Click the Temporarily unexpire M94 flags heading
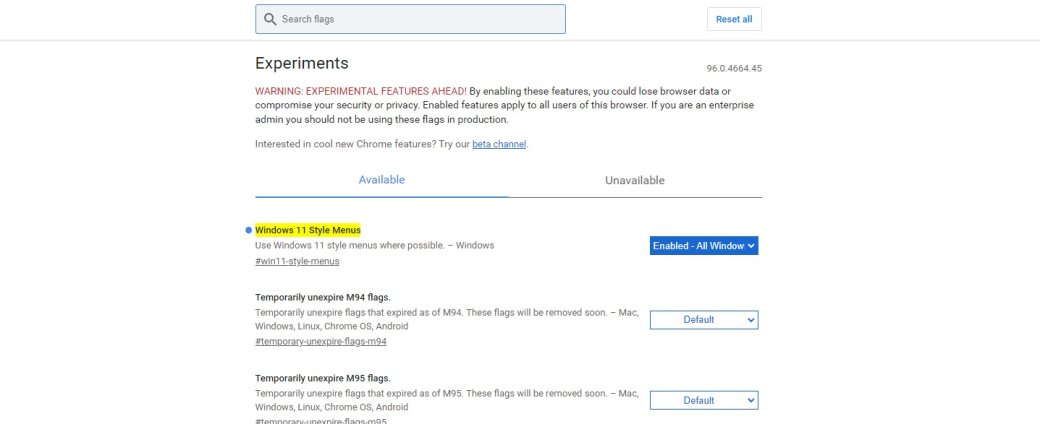This screenshot has height=424, width=1040. [x=323, y=297]
